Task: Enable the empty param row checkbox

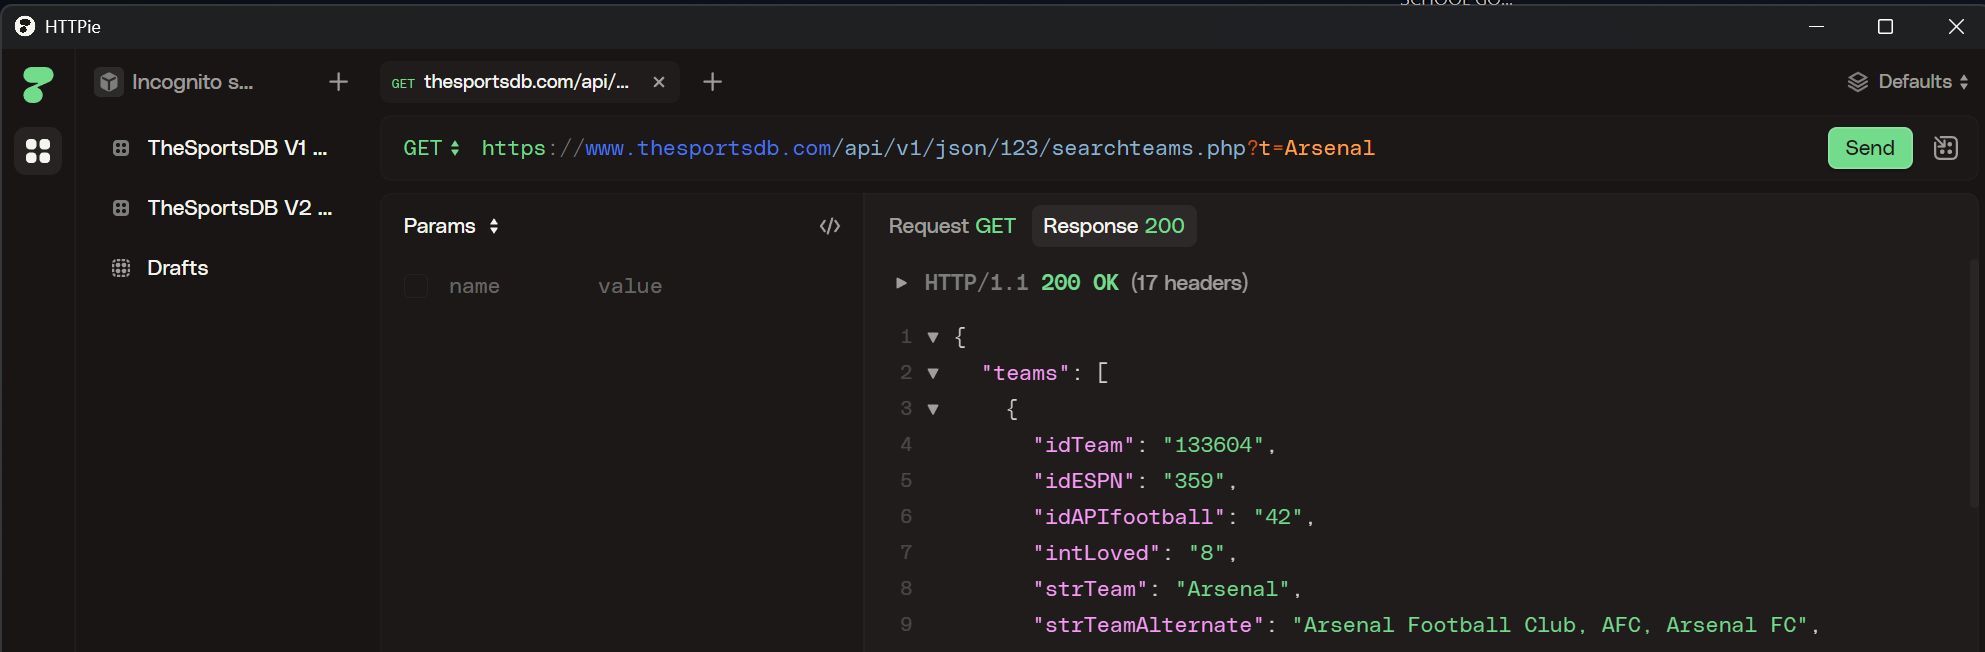Action: coord(416,287)
